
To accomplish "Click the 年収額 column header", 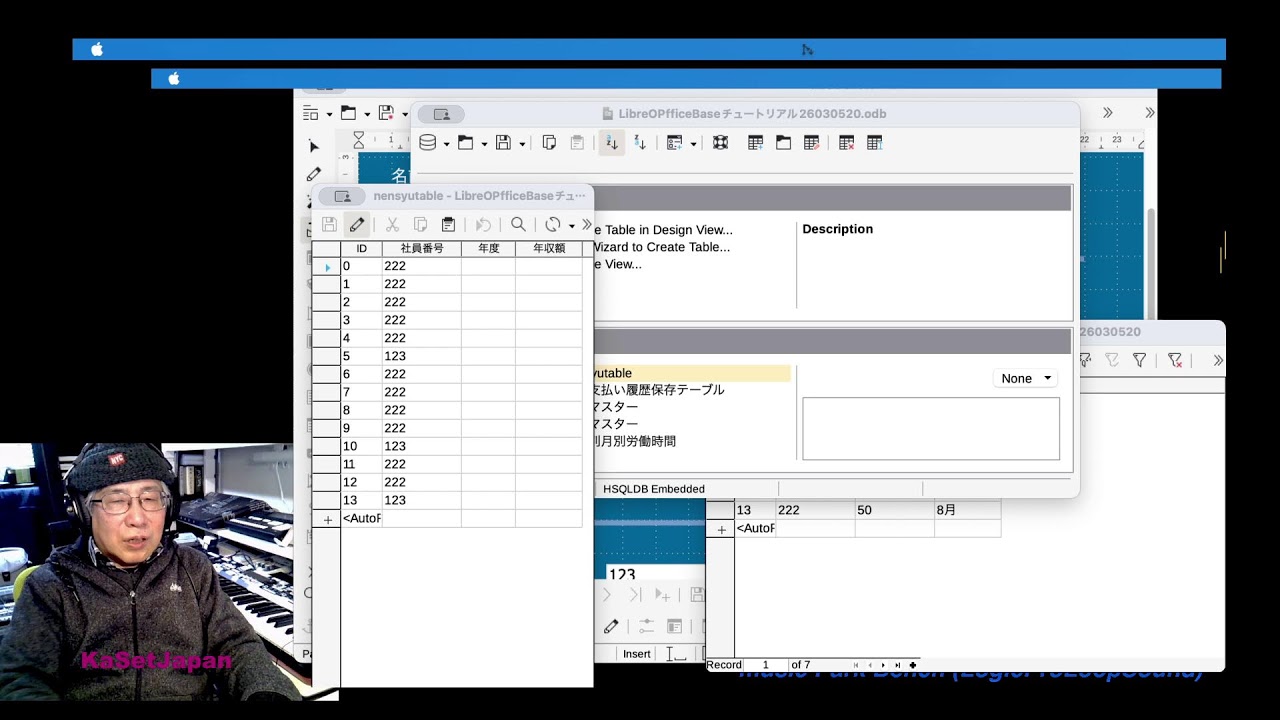I will tap(549, 248).
